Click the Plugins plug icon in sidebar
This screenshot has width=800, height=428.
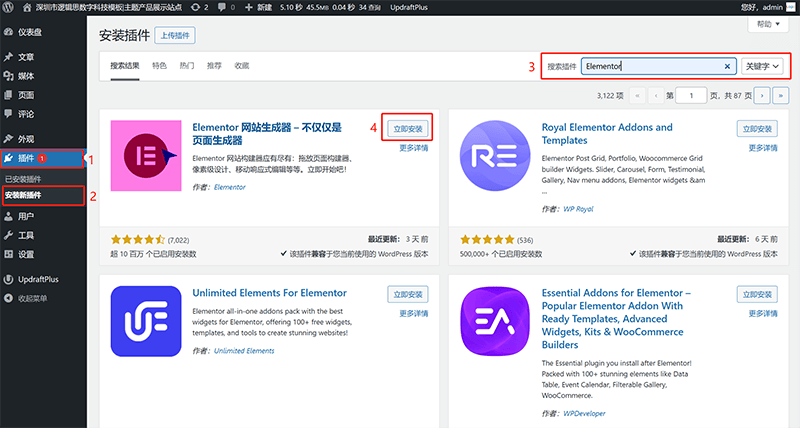pos(8,158)
